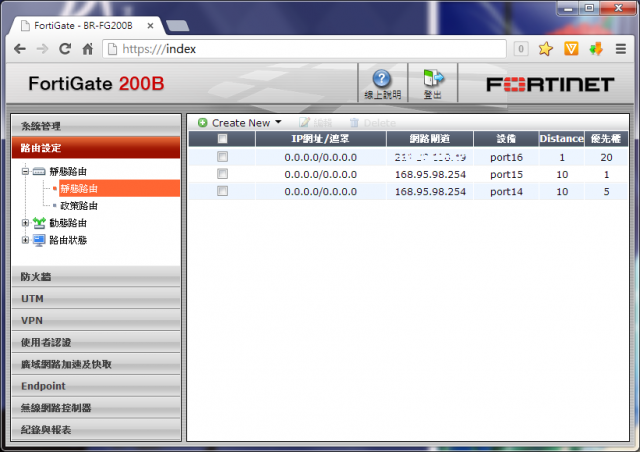Click the greyed edit pencil icon

pos(304,122)
